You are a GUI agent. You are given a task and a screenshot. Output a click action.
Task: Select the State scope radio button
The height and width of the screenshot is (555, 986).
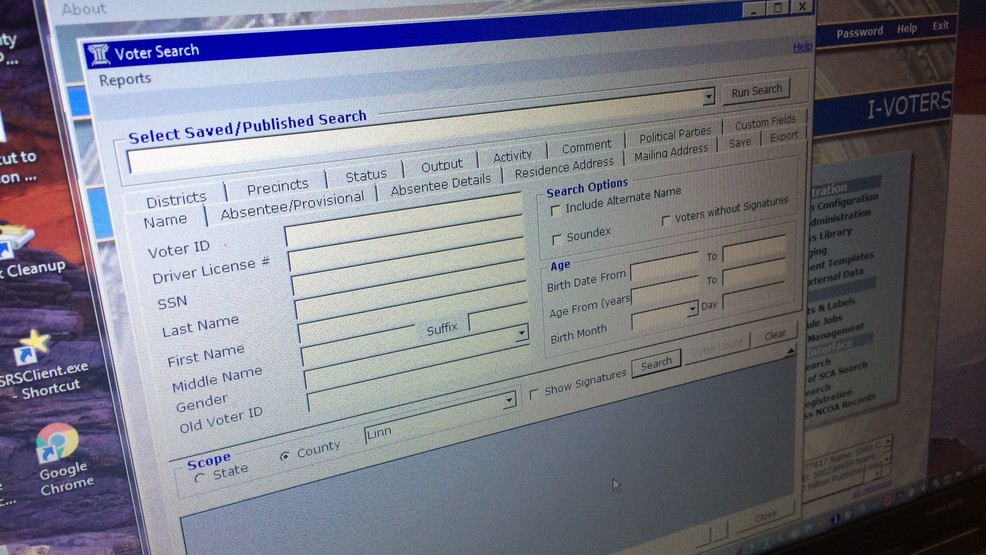pos(199,478)
